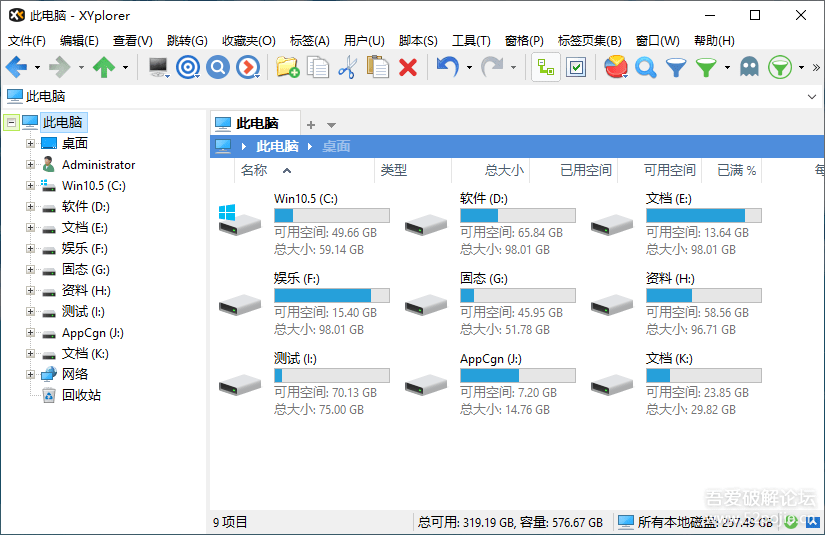Viewport: 825px width, 535px height.
Task: Select the 此电脑 tab
Action: pyautogui.click(x=256, y=123)
